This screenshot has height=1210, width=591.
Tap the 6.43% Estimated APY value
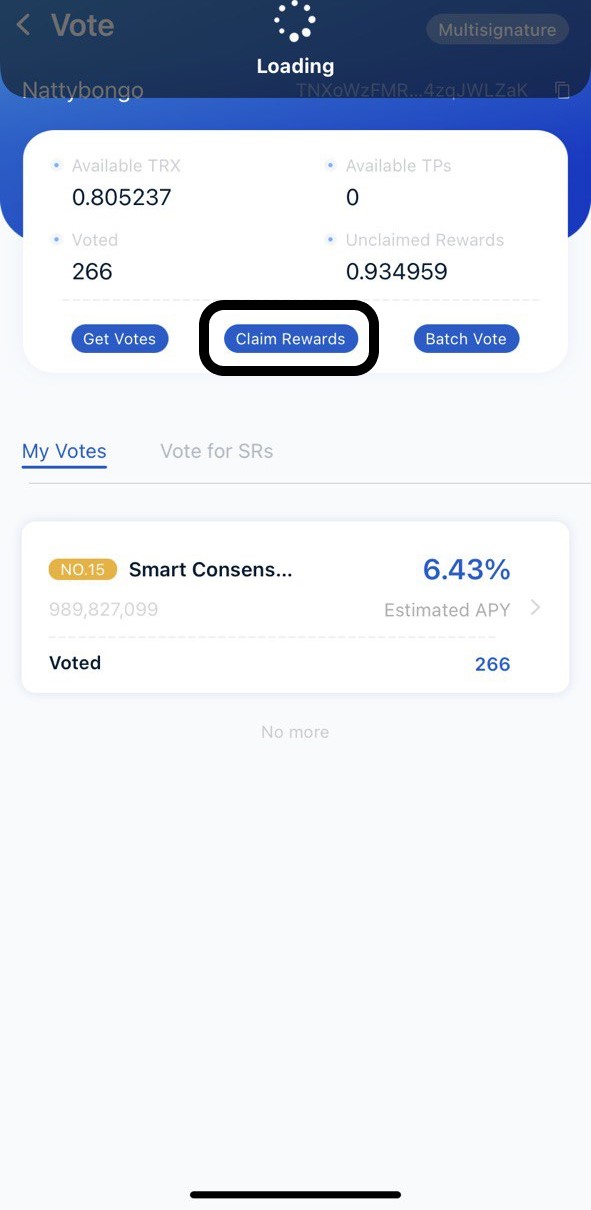466,569
